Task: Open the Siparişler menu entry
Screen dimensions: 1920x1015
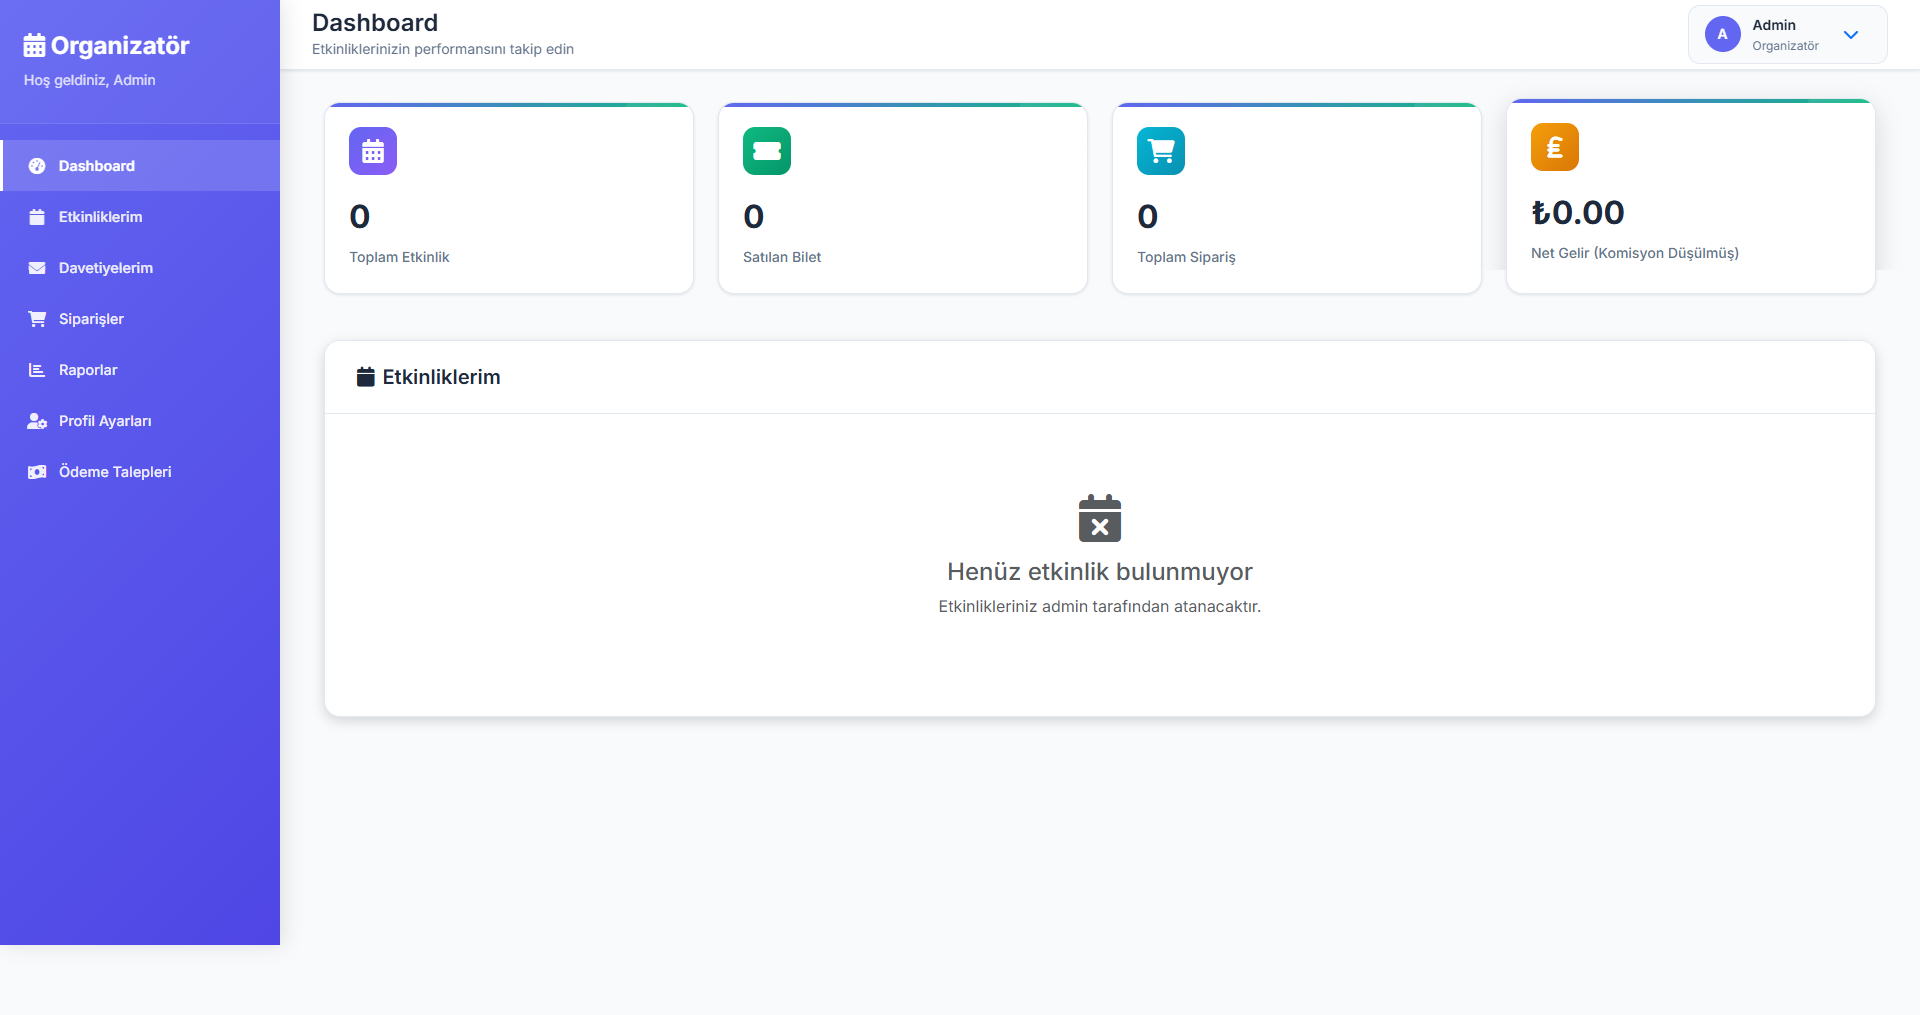Action: click(x=140, y=319)
